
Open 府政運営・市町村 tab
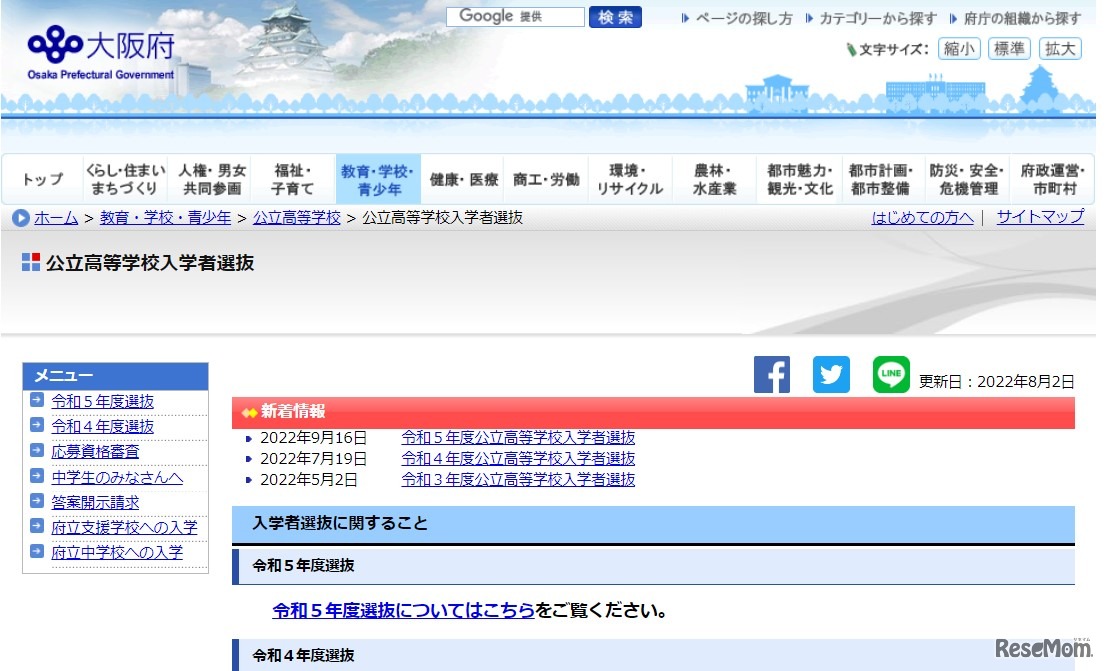coord(1052,179)
